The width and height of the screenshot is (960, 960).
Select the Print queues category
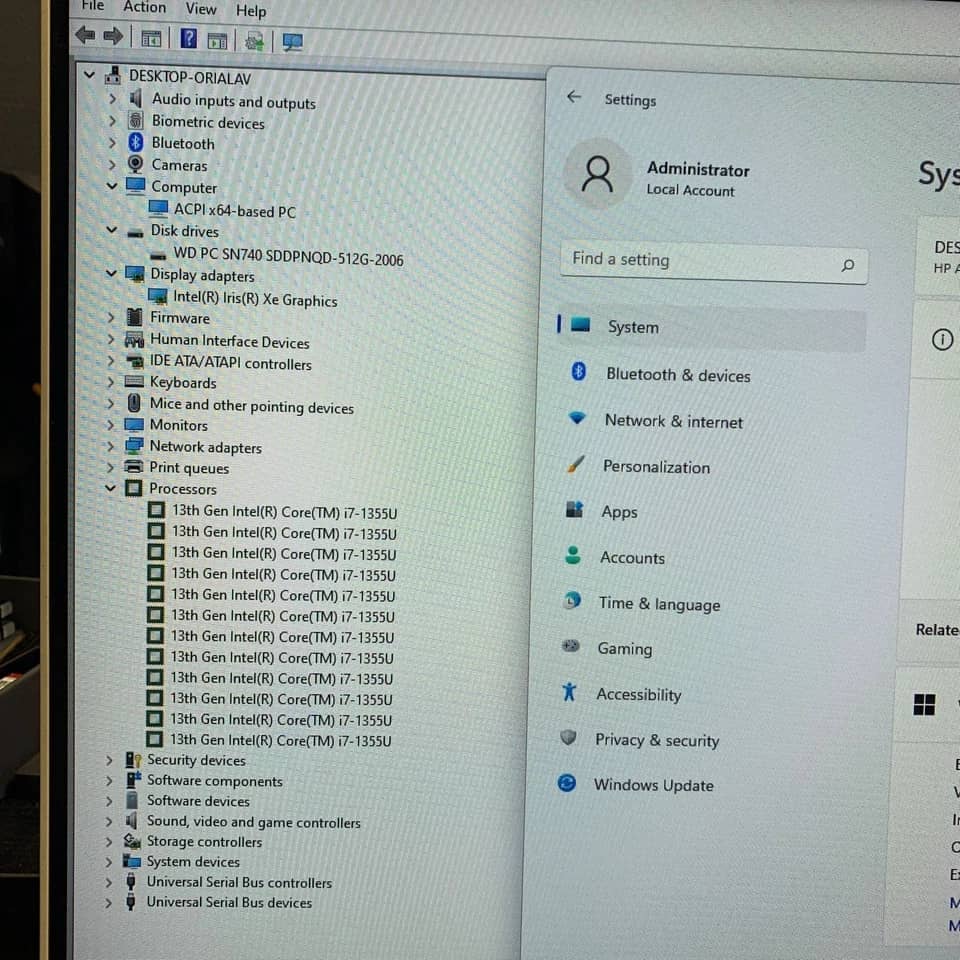tap(189, 468)
